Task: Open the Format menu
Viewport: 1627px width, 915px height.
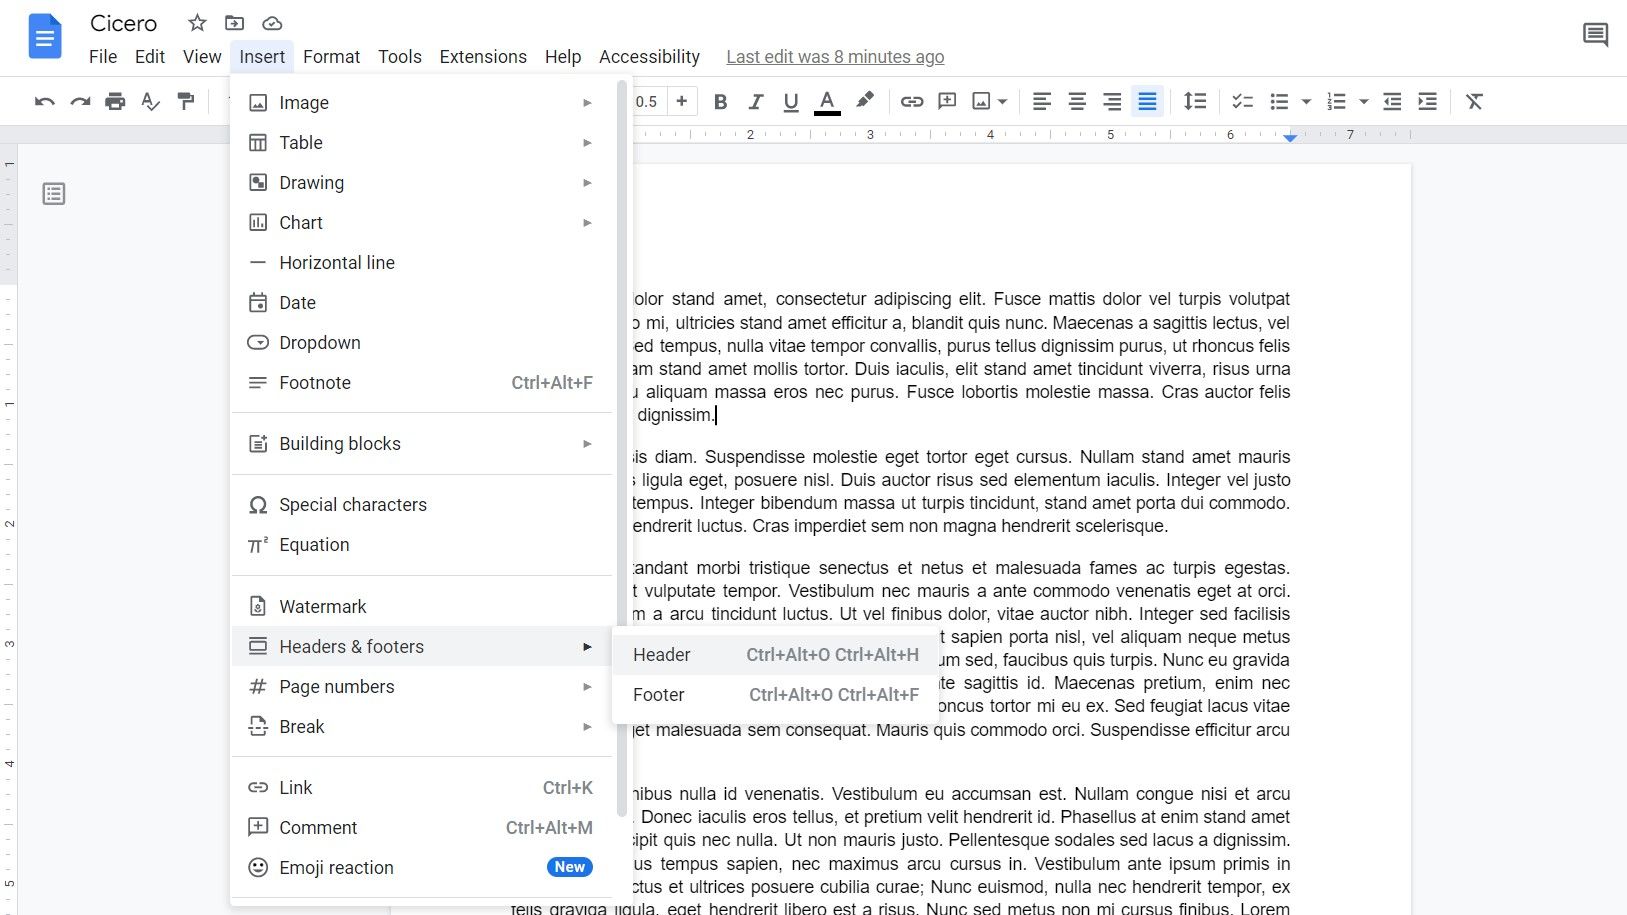Action: click(331, 57)
